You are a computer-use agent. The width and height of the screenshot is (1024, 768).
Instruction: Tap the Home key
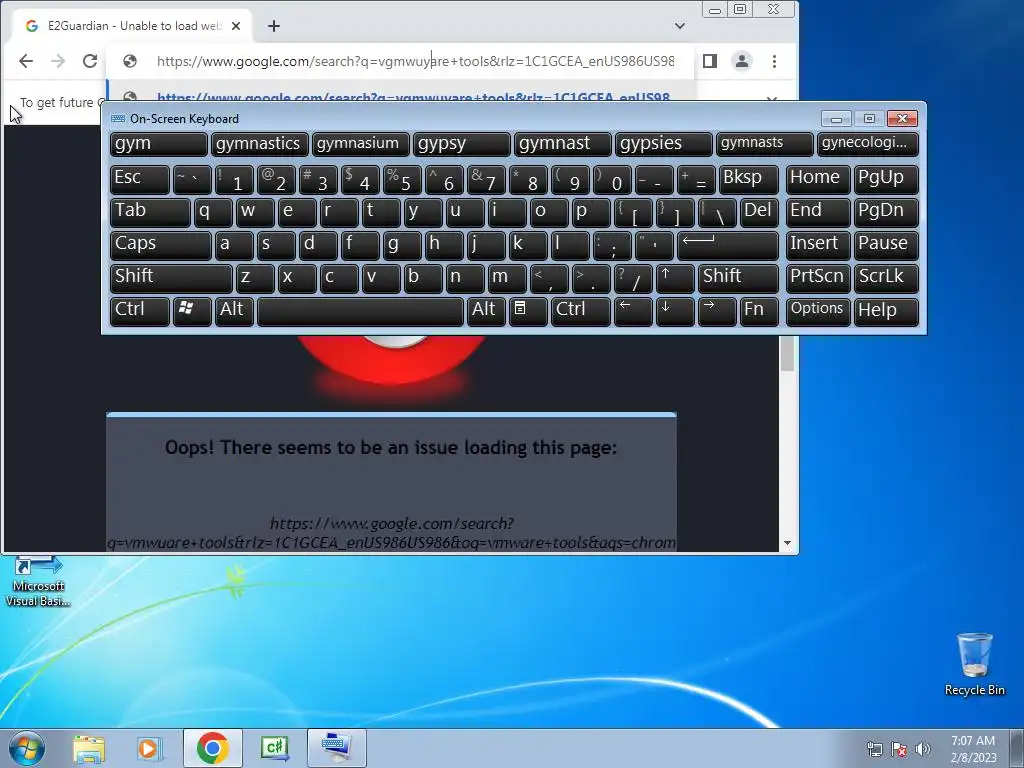818,179
